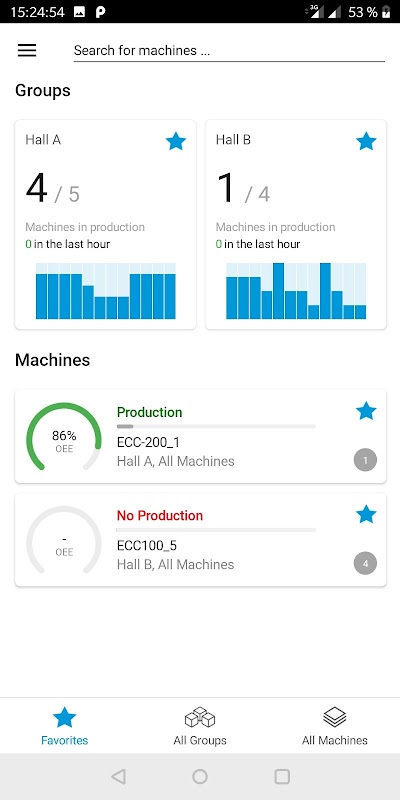Remove ECC-200_1 from favorites via star

point(366,411)
